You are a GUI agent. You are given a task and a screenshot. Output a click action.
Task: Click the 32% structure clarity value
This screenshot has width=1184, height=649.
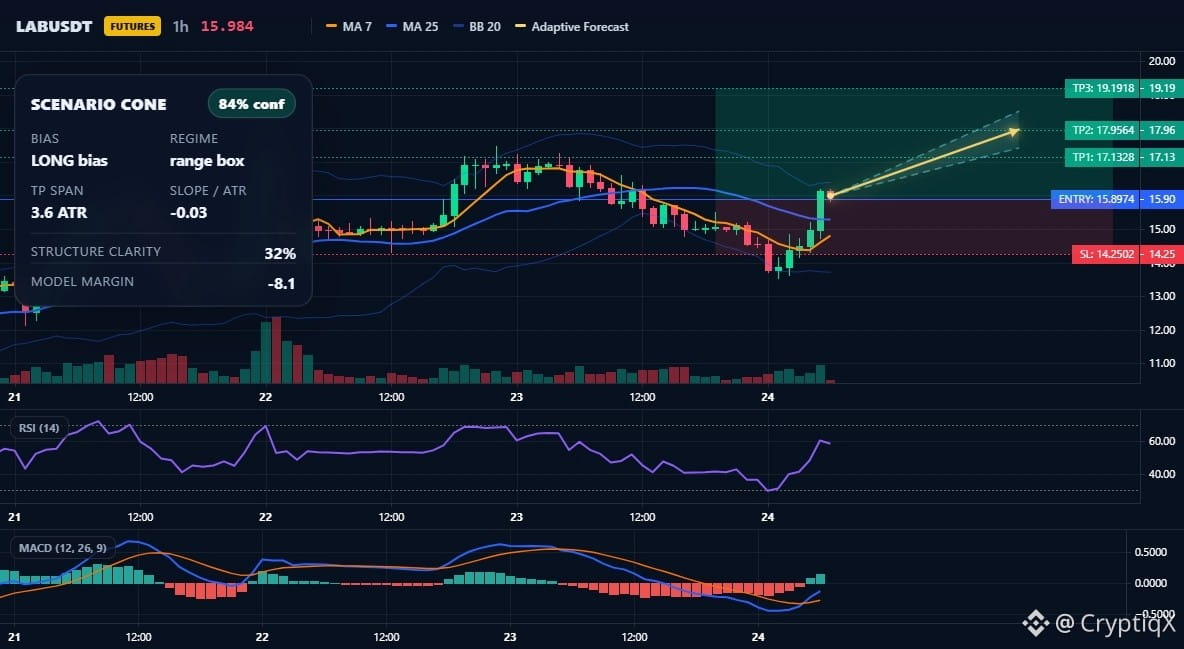click(280, 254)
